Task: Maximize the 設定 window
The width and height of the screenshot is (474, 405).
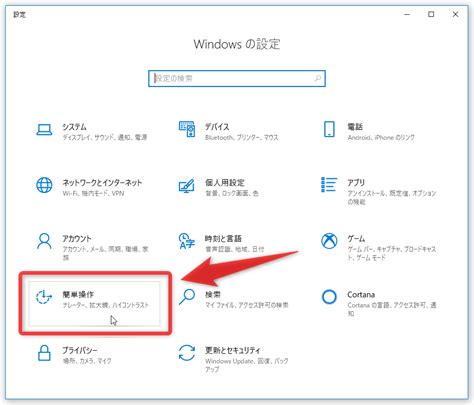Action: coord(431,14)
